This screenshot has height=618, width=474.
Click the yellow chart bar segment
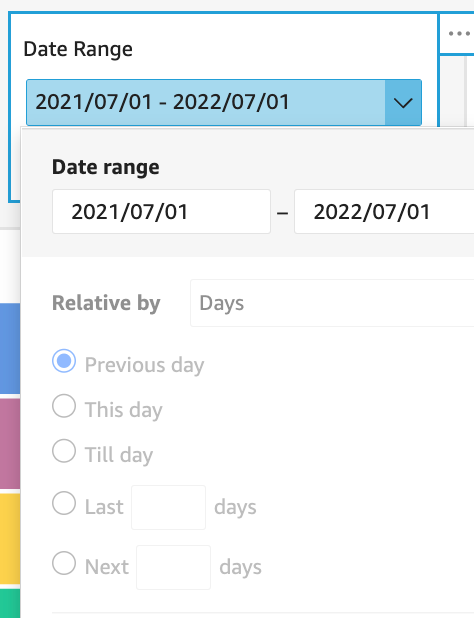(x=10, y=539)
